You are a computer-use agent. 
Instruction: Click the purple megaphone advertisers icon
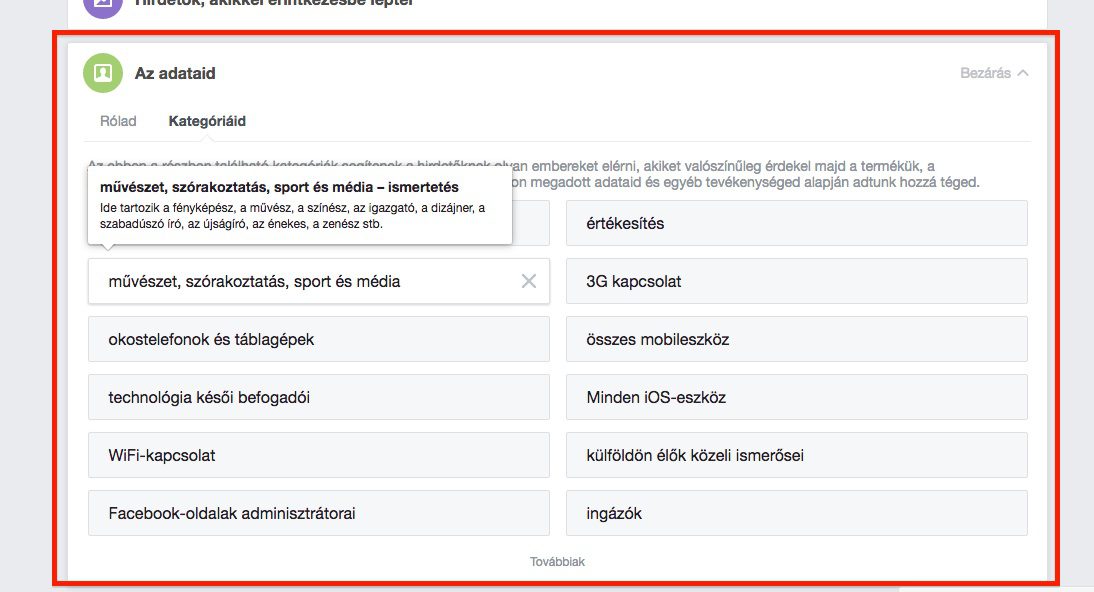pos(102,2)
